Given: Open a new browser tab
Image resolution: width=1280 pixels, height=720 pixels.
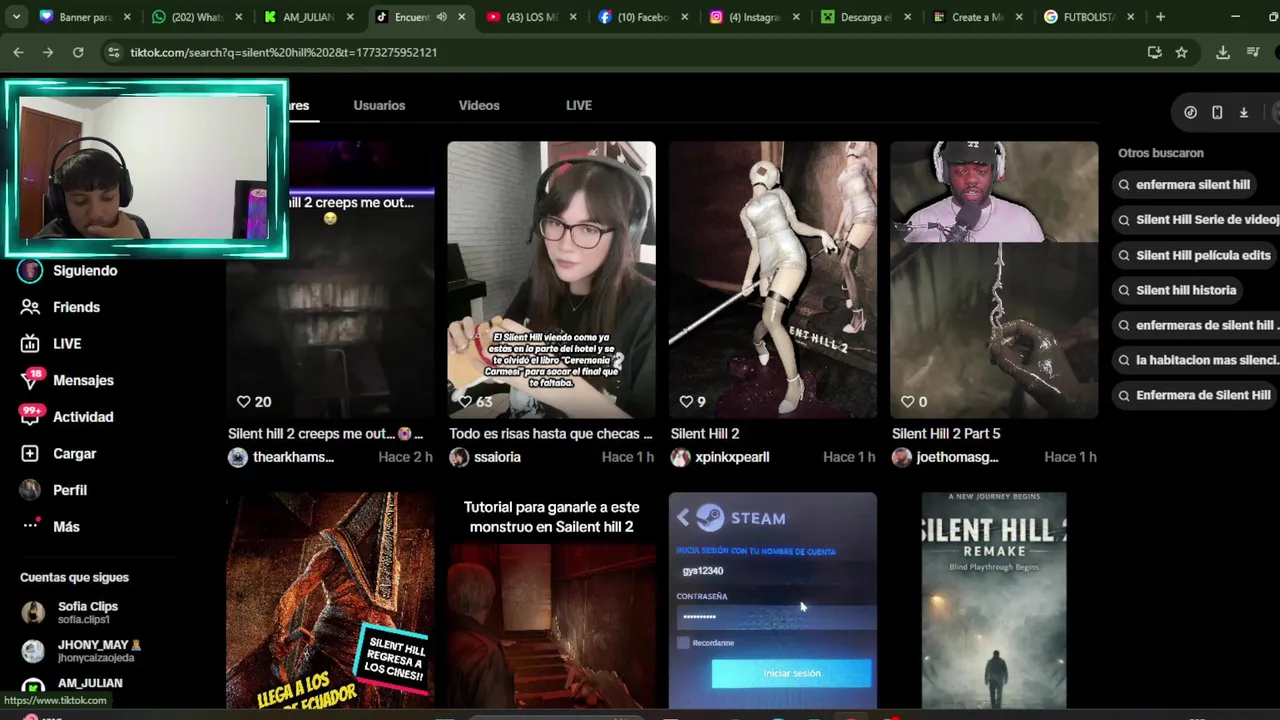Looking at the screenshot, I should tap(1160, 17).
